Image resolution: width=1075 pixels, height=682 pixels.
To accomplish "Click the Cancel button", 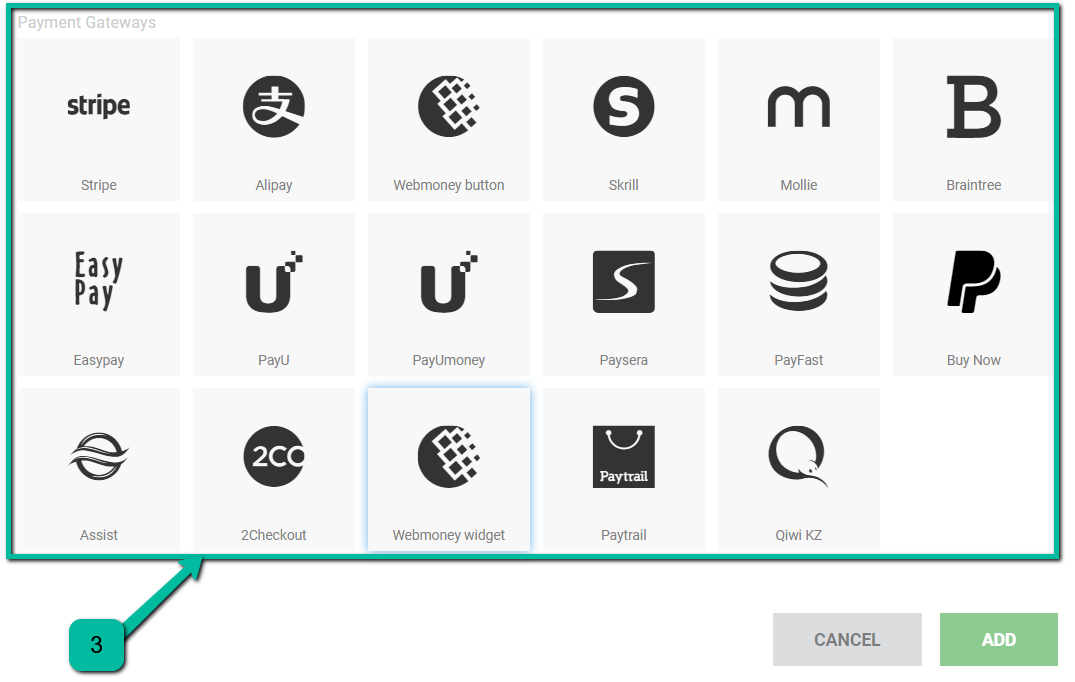I will (847, 640).
